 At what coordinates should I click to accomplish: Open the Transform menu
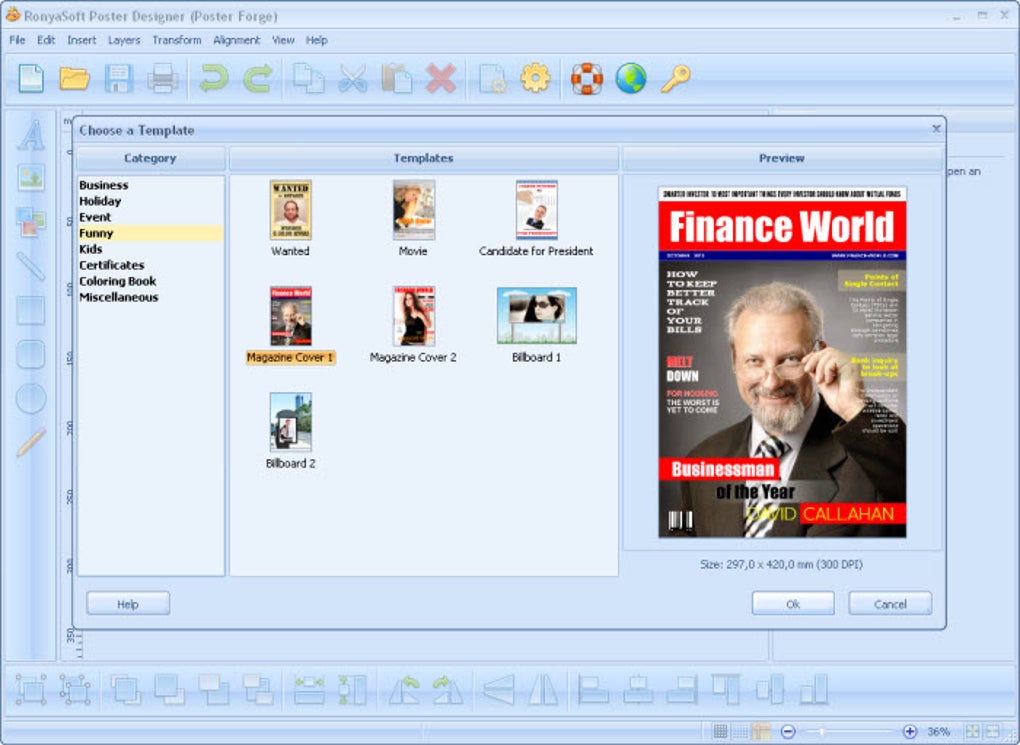coord(176,40)
